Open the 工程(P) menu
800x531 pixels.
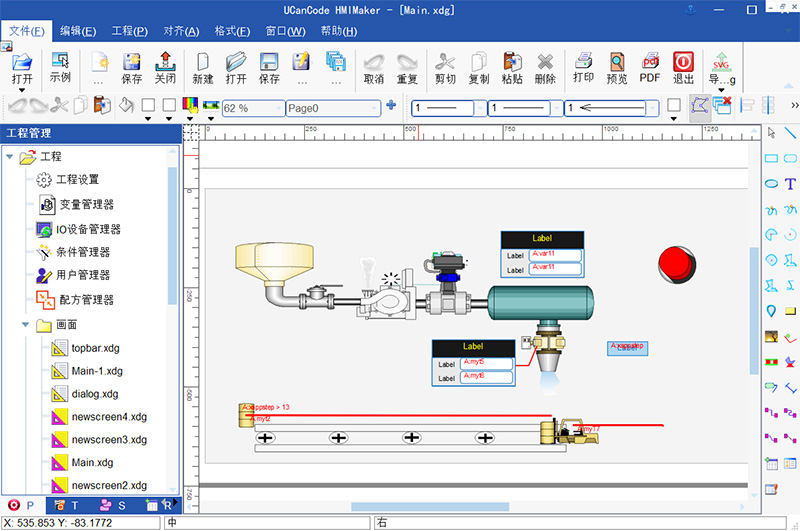pyautogui.click(x=129, y=31)
